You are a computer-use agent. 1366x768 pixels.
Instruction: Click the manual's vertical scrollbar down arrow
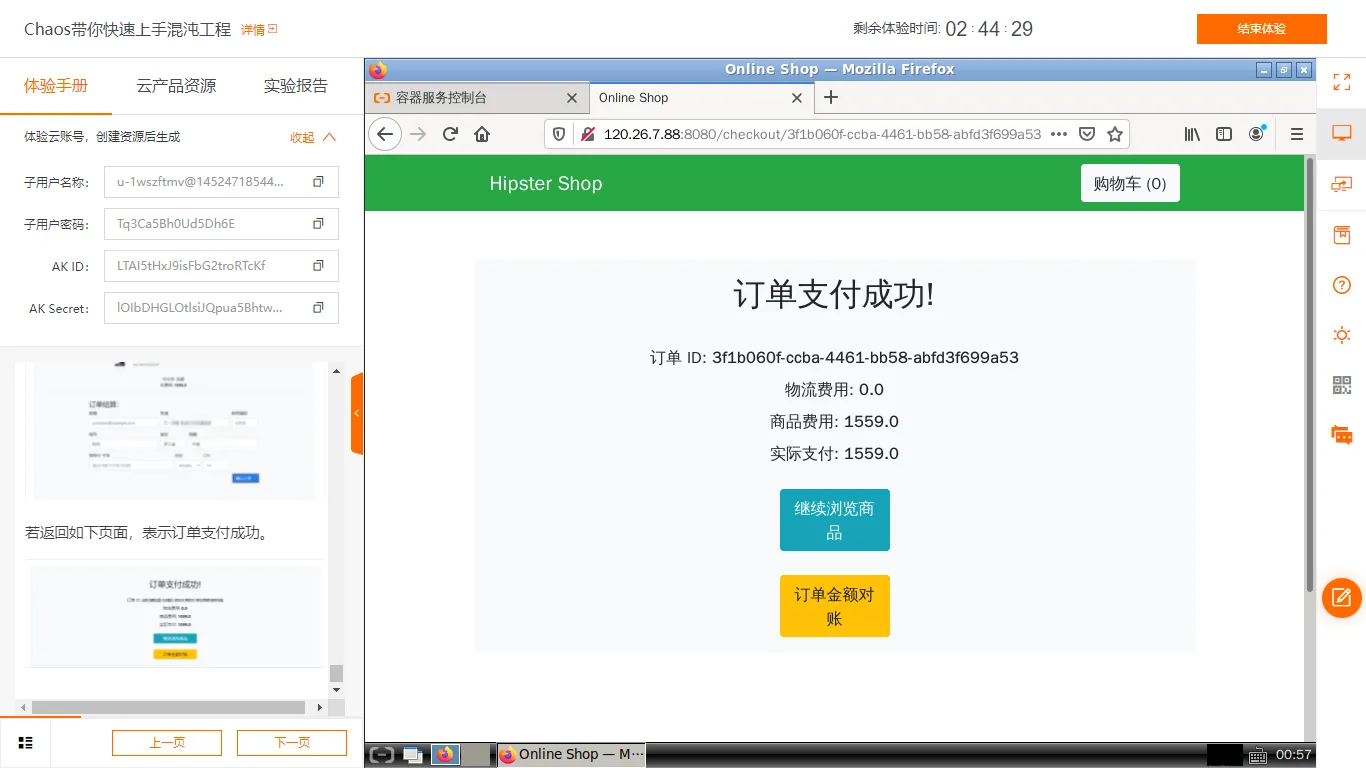point(336,690)
